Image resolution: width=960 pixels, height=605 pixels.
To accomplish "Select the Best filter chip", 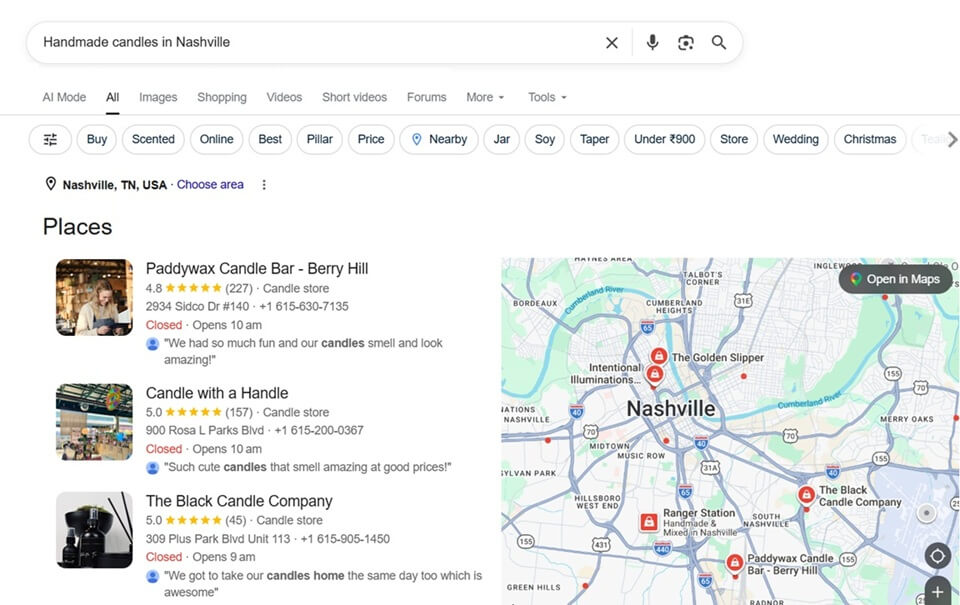I will [270, 140].
